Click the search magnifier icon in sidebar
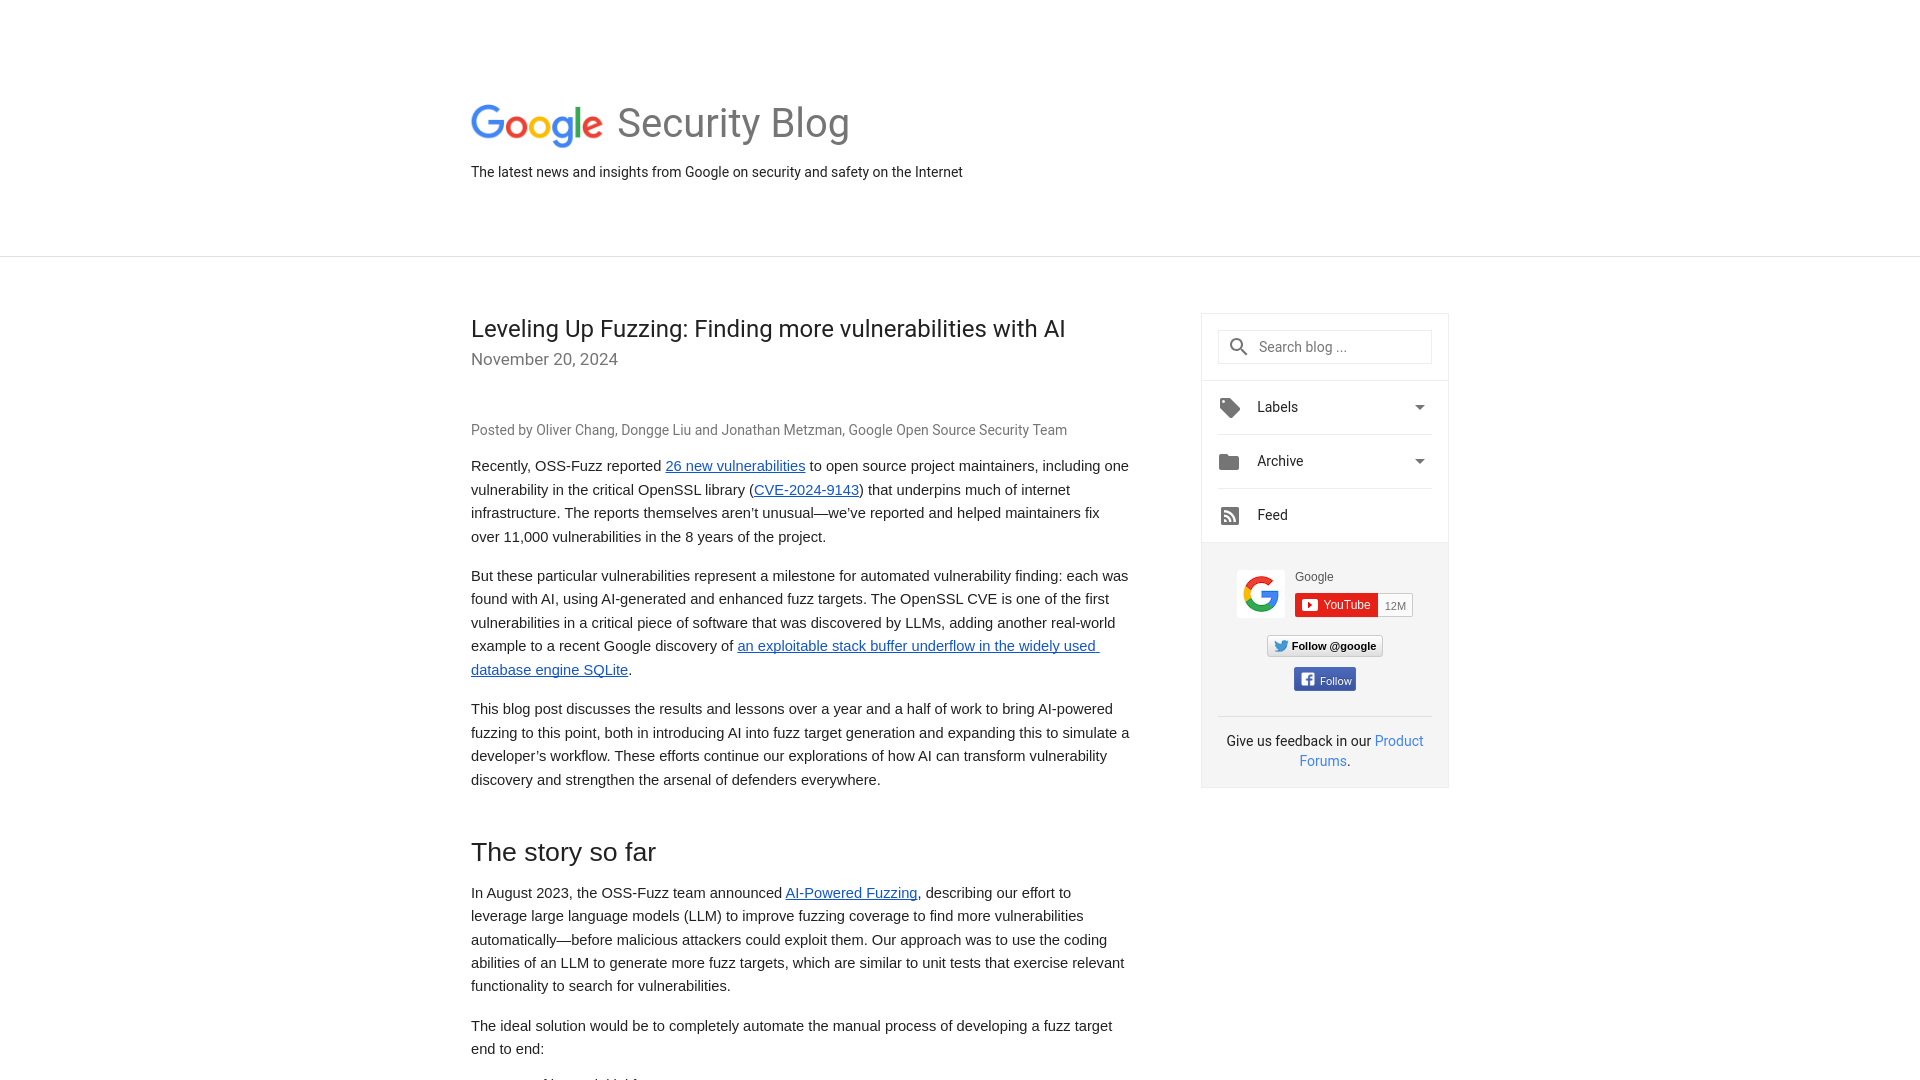 pyautogui.click(x=1238, y=347)
